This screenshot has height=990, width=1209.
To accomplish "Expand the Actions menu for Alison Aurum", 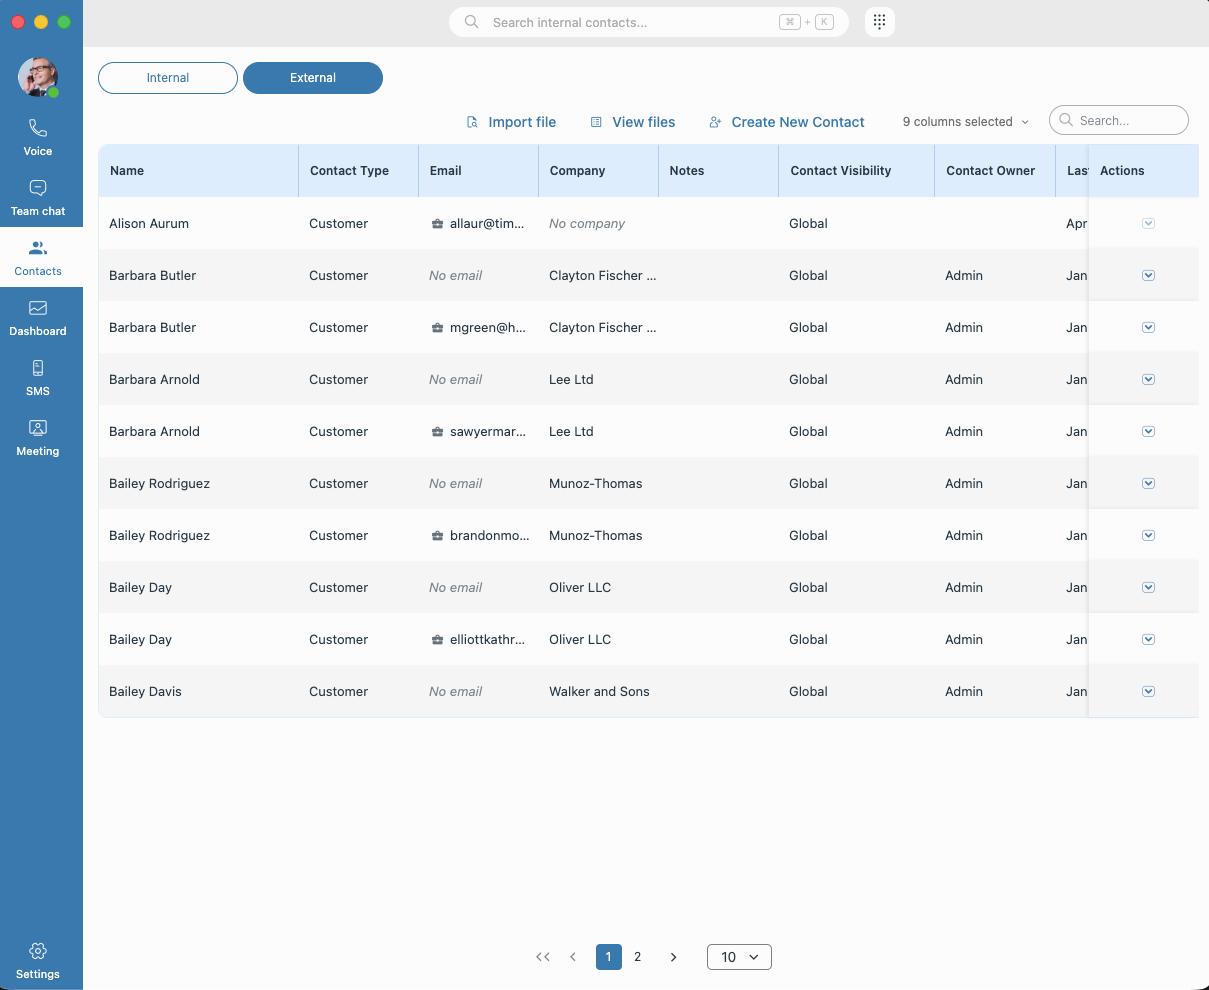I will [x=1148, y=223].
